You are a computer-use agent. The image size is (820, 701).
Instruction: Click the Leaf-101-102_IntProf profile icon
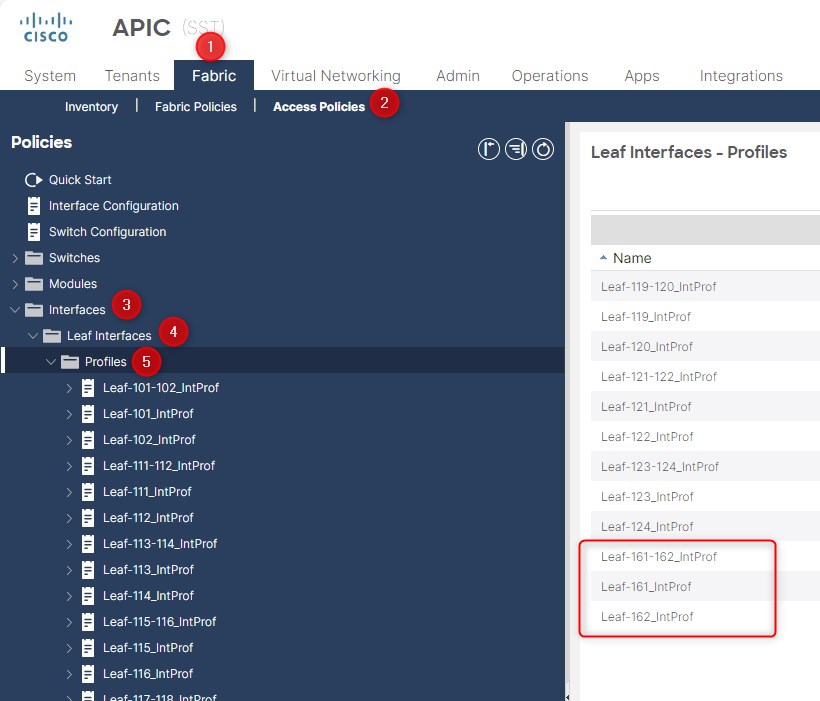88,388
